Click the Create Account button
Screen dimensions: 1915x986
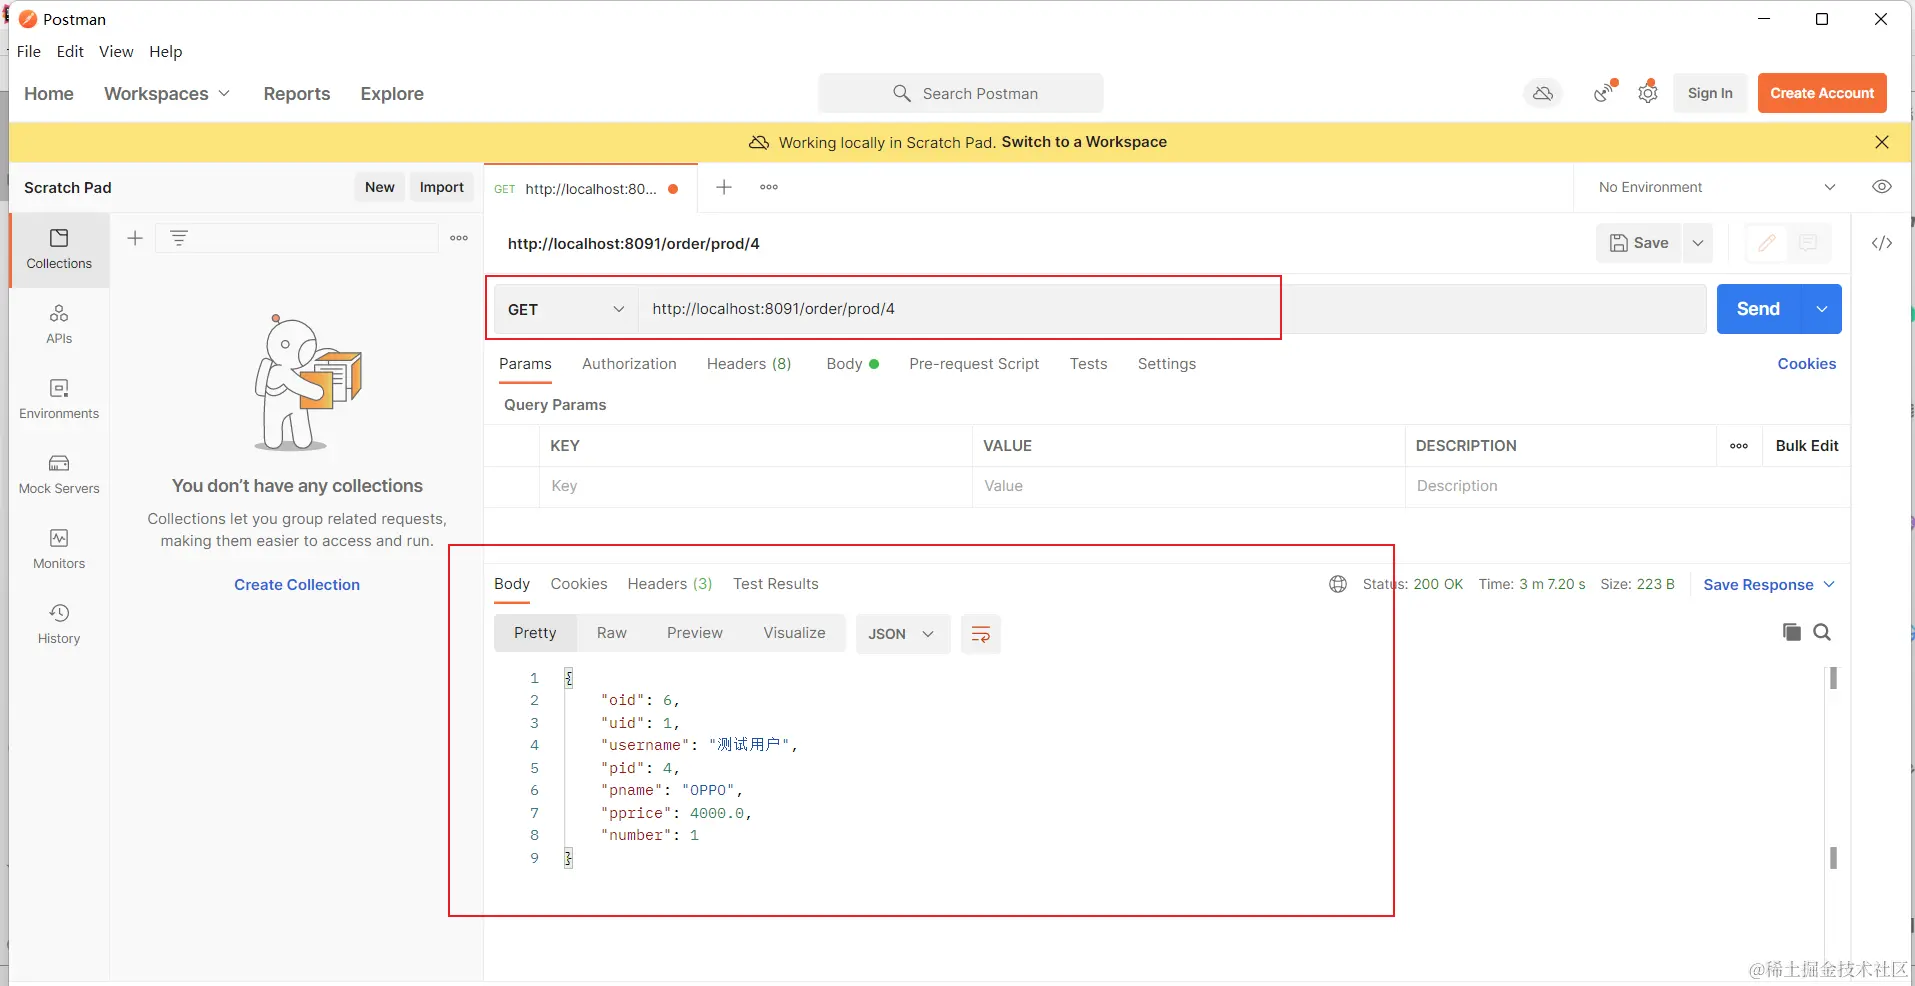[x=1823, y=93]
